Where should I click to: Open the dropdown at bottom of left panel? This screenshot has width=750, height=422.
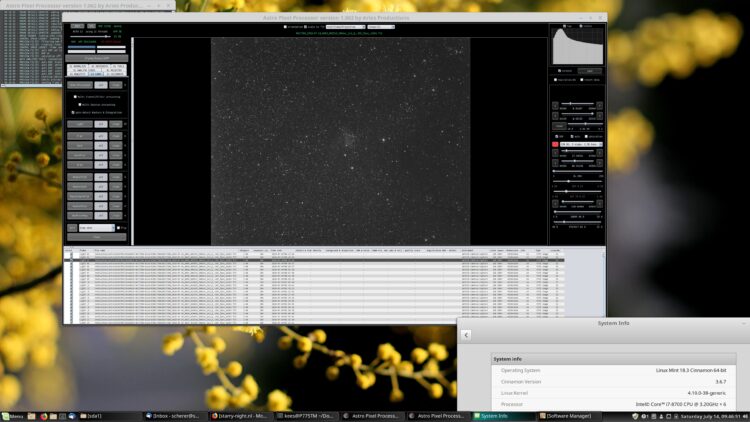click(97, 228)
